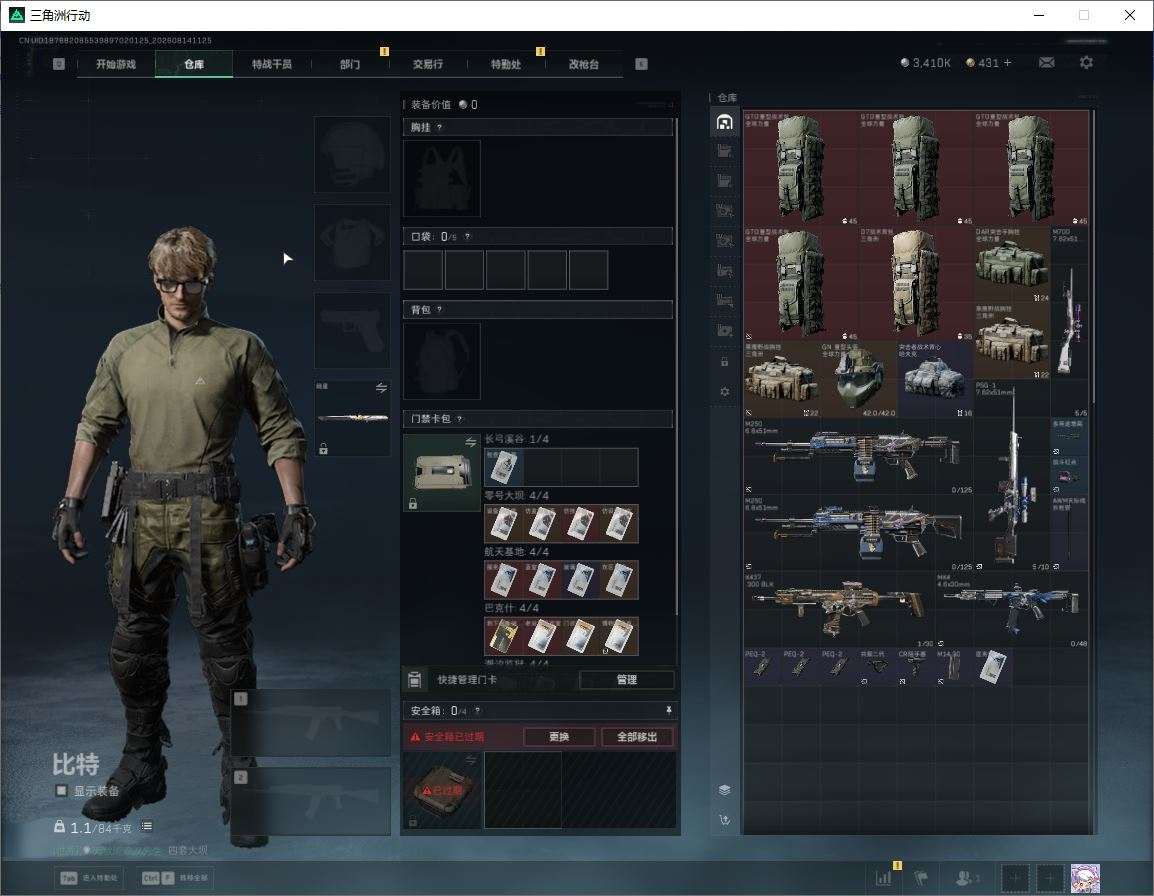Select the empty body armor slot
The height and width of the screenshot is (896, 1154).
pyautogui.click(x=352, y=242)
